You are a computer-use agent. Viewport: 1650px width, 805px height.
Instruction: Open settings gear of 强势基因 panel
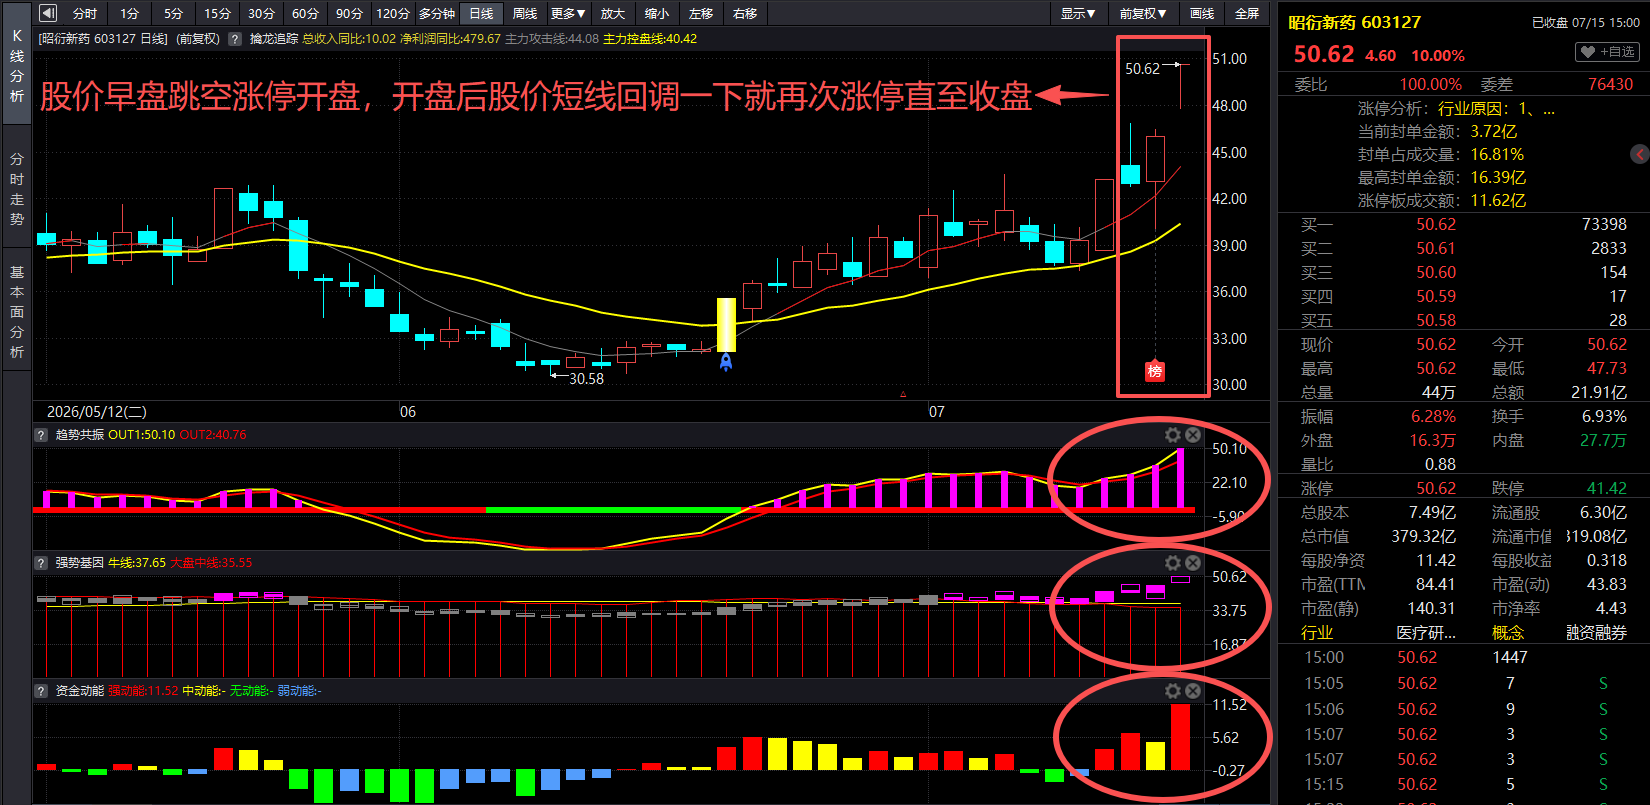(x=1173, y=563)
